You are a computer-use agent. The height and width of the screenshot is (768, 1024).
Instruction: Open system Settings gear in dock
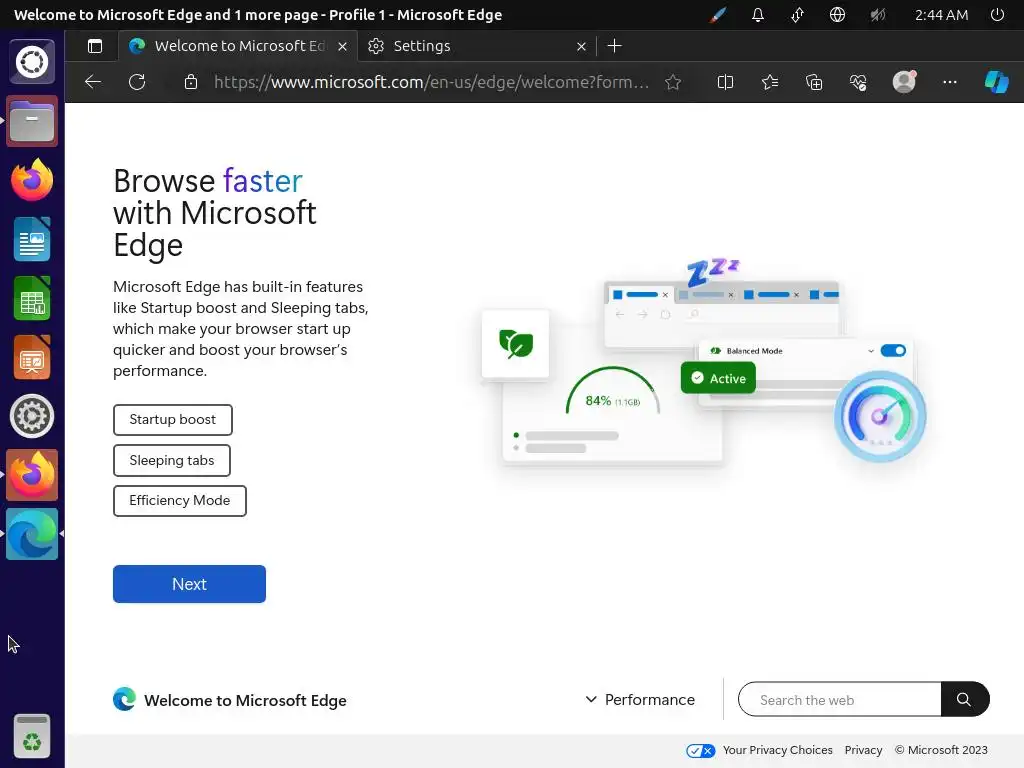[32, 416]
